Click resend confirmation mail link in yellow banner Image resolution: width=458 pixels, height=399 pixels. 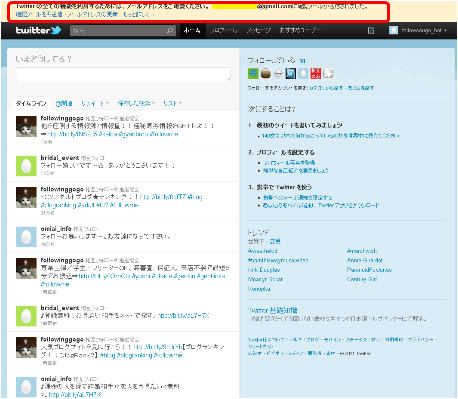(x=39, y=14)
